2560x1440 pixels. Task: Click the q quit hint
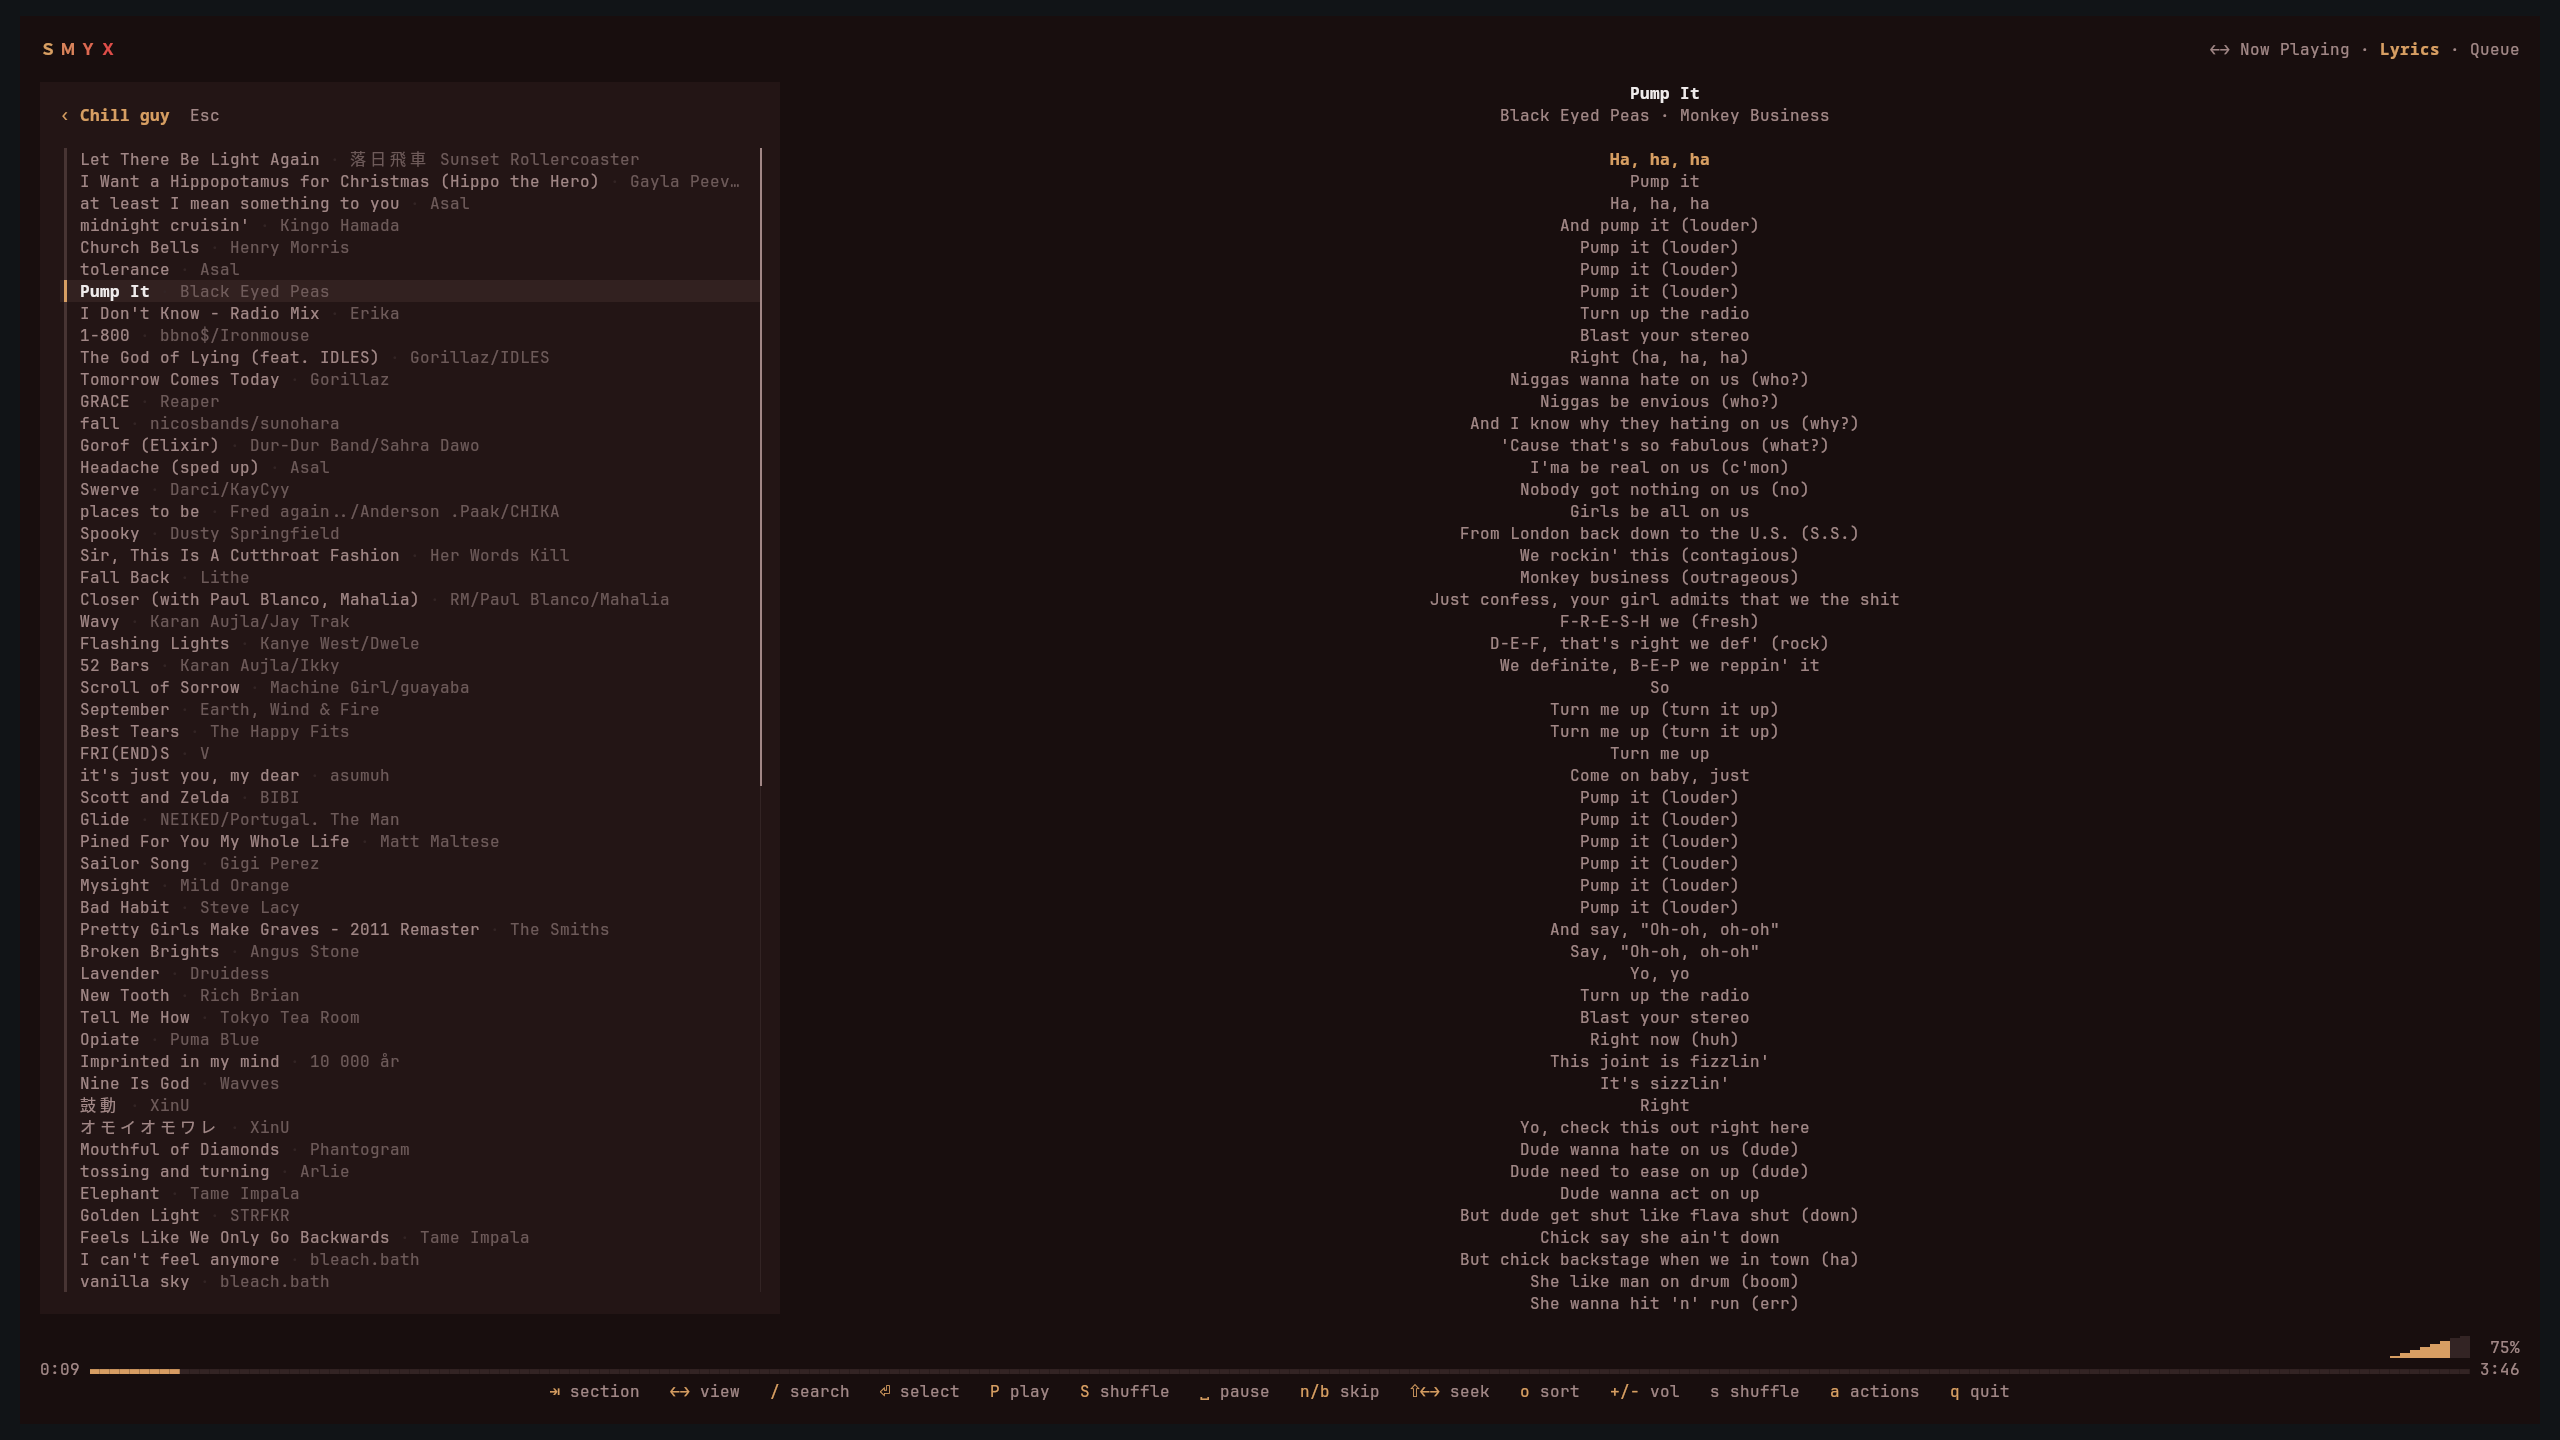[x=1979, y=1392]
